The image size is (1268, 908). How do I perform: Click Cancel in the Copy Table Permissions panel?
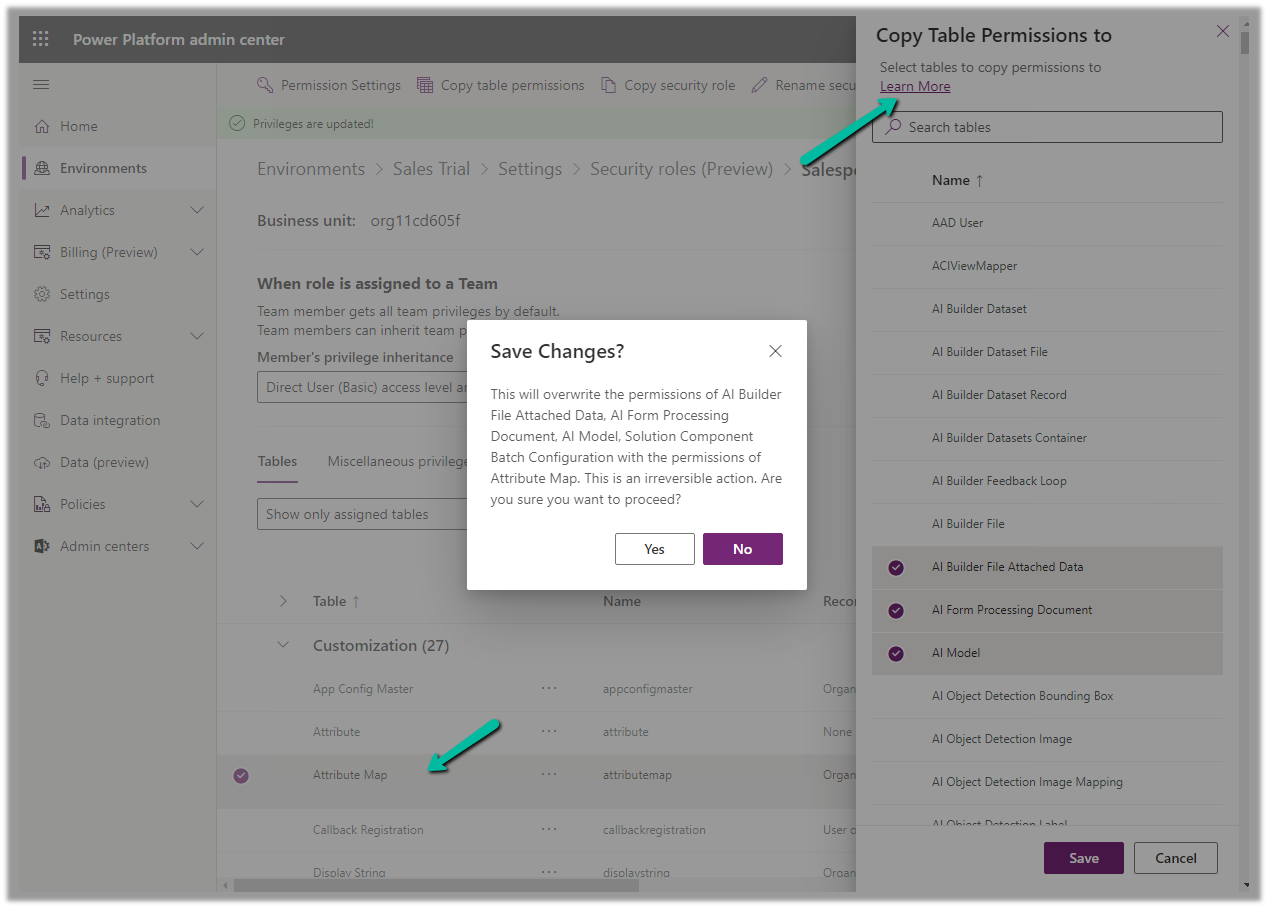[x=1176, y=858]
